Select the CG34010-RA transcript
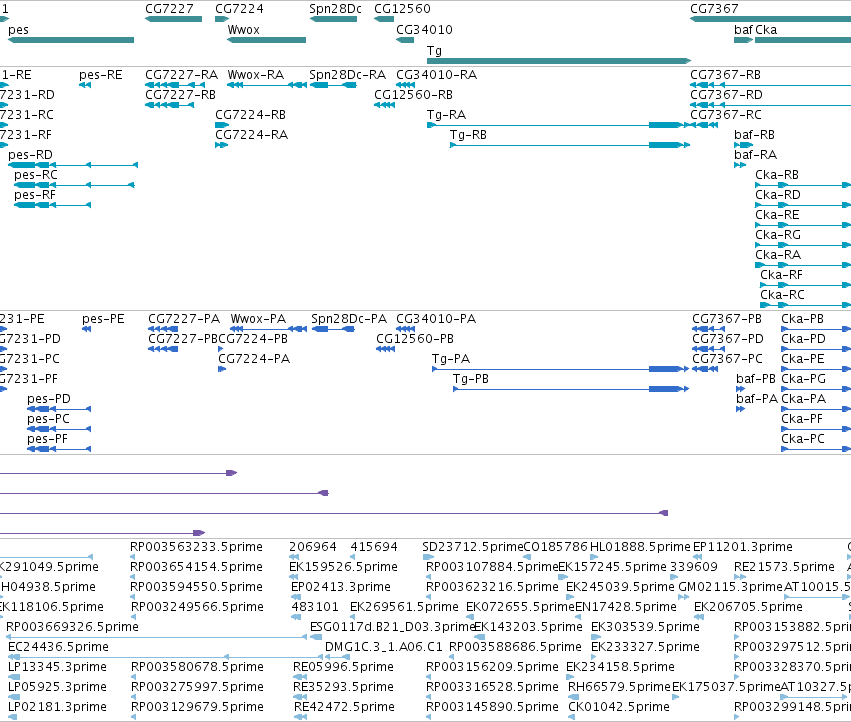The width and height of the screenshot is (851, 722). (405, 85)
